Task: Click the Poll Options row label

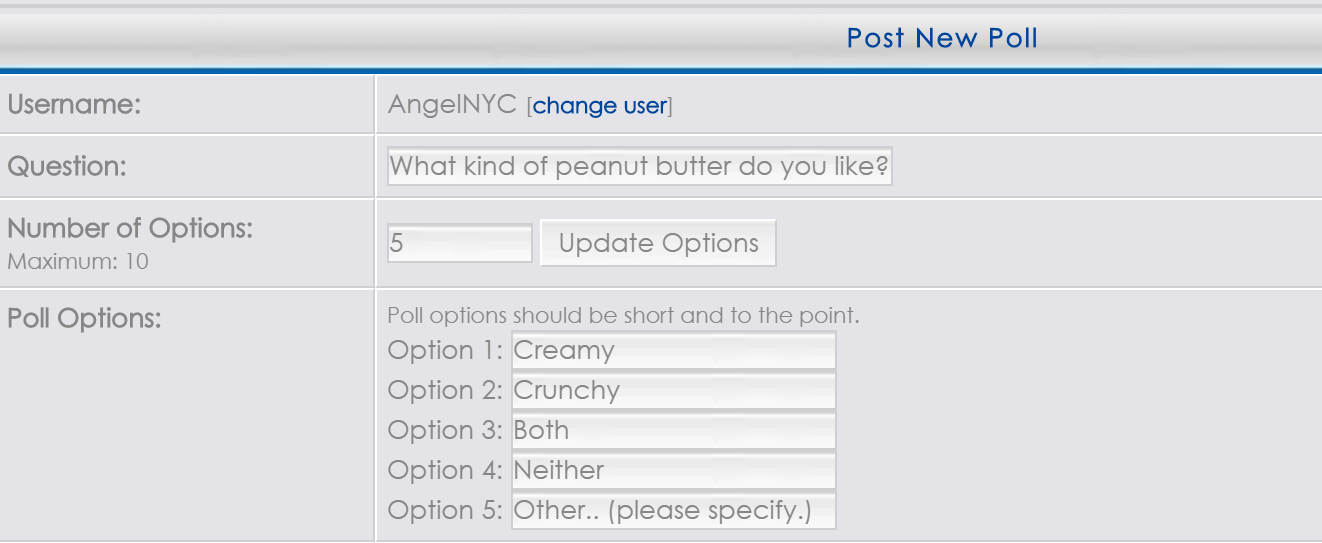Action: [83, 319]
